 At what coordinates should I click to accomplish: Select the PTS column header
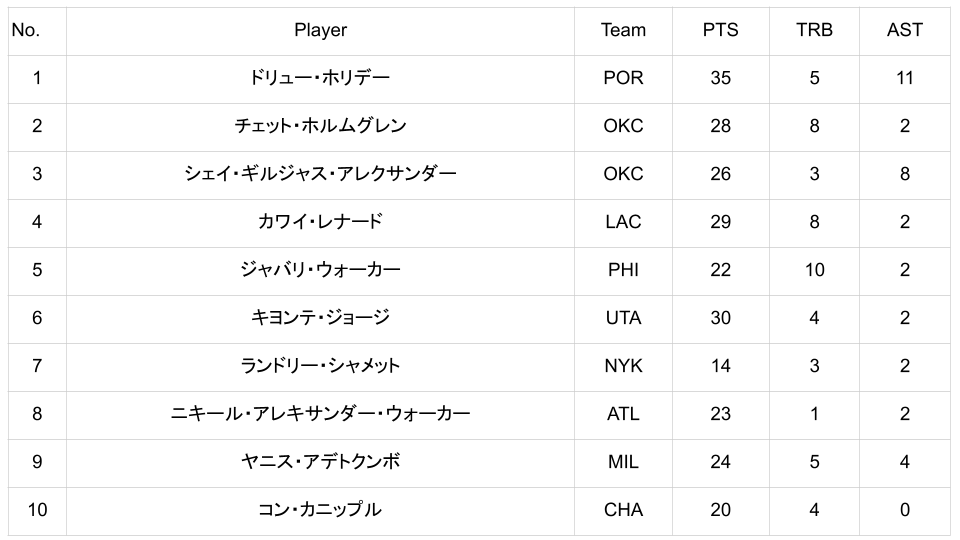pos(720,30)
